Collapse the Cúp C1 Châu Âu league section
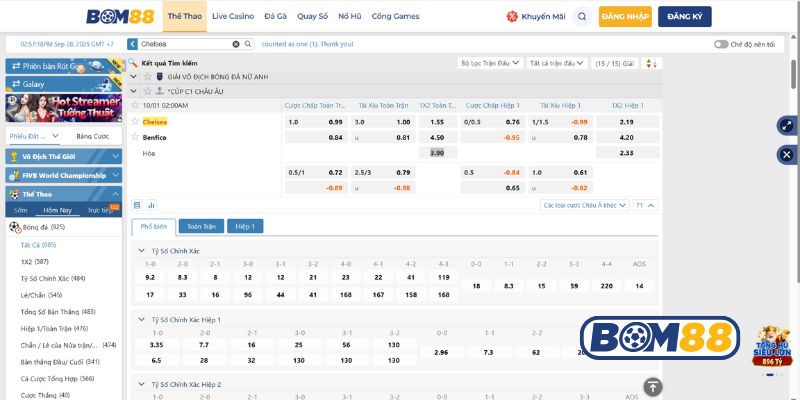Viewport: 800px width, 400px height. coord(135,91)
